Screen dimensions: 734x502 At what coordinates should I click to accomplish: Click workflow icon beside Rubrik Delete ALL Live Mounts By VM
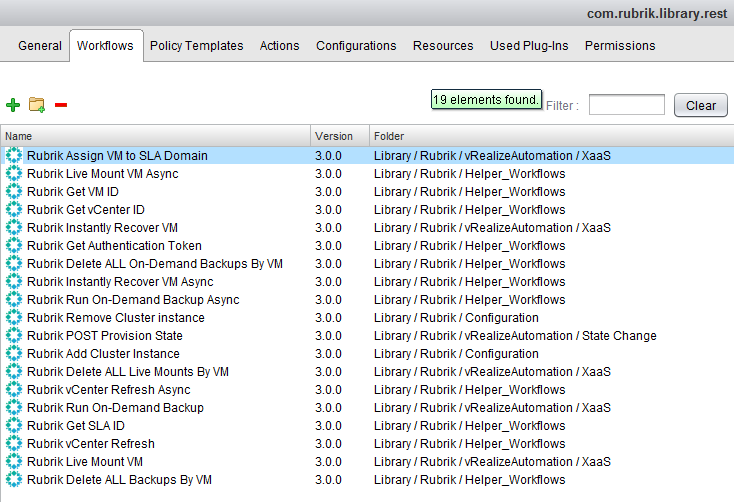tap(14, 372)
